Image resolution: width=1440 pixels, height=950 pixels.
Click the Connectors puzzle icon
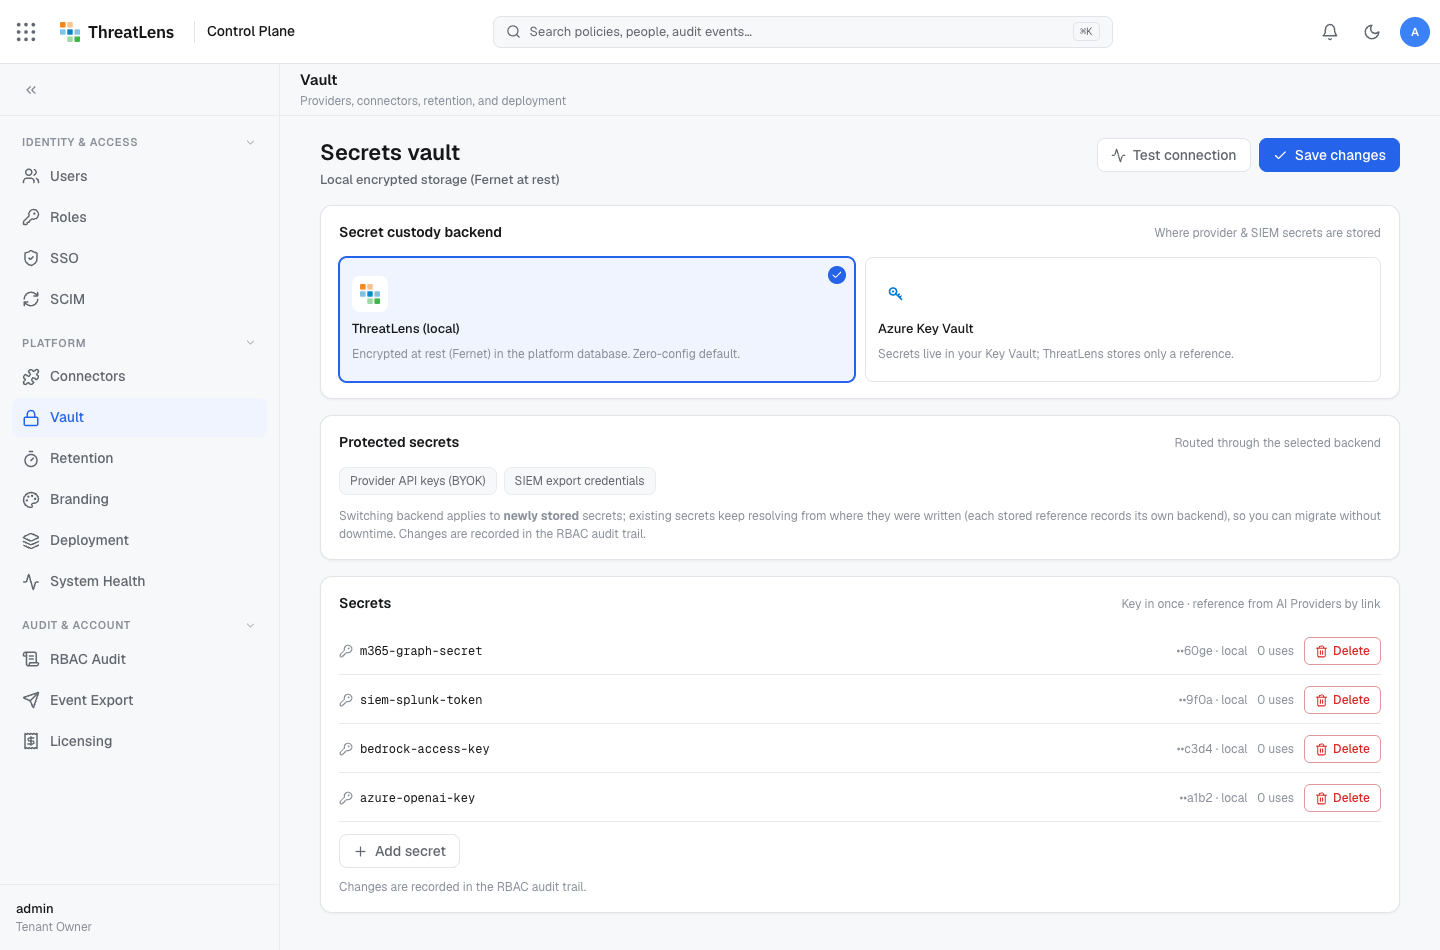[31, 376]
